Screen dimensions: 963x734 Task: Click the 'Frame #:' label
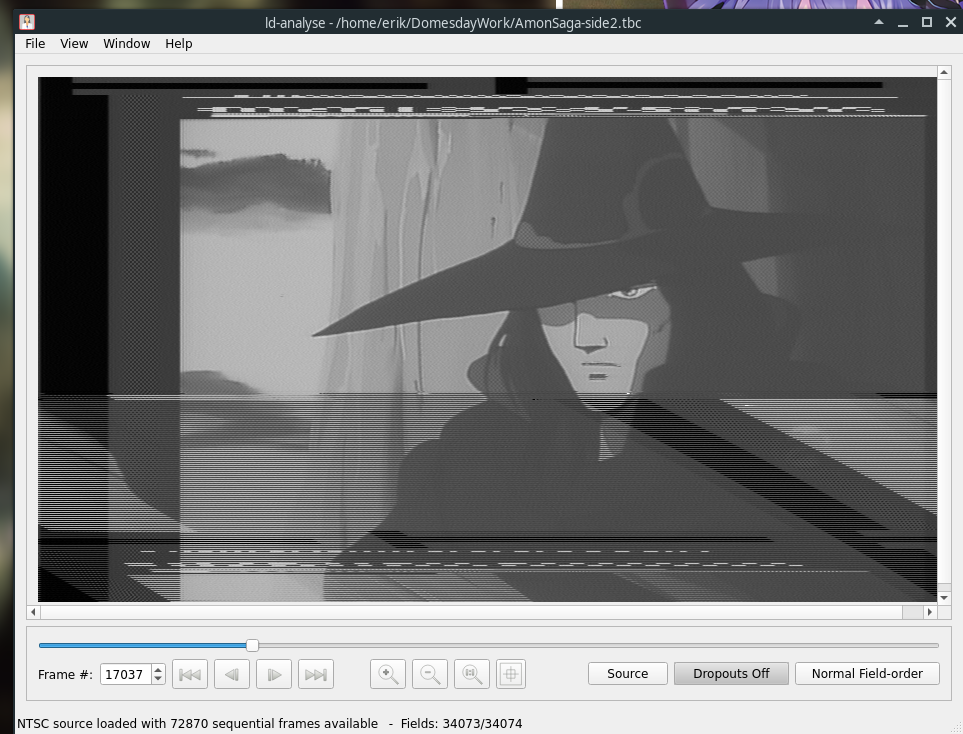65,674
